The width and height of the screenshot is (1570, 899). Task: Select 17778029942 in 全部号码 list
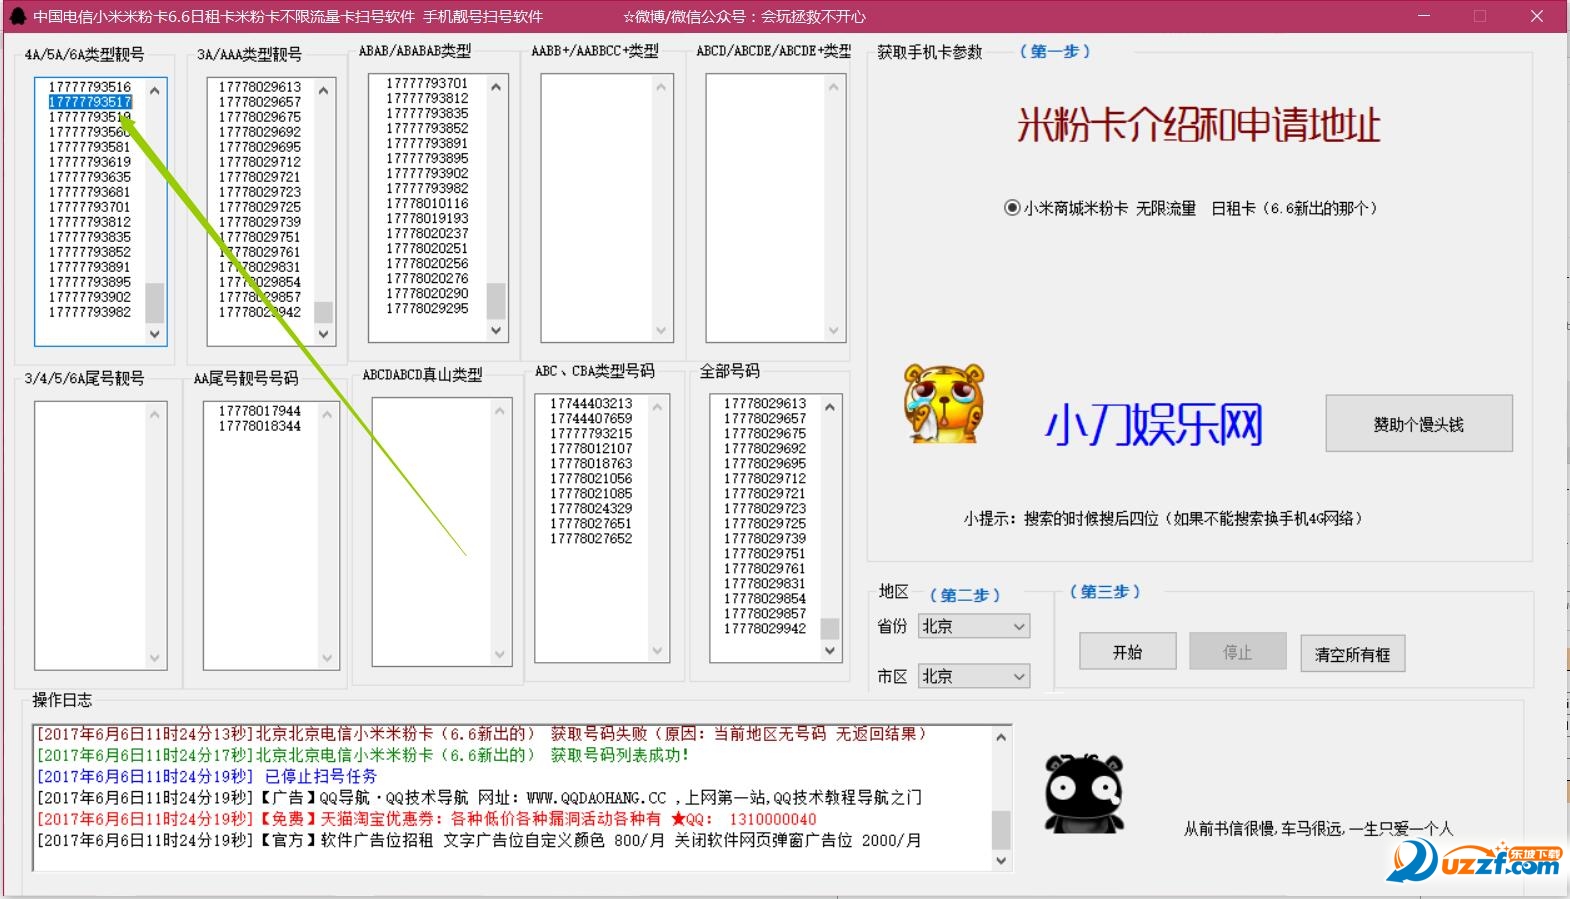[765, 629]
